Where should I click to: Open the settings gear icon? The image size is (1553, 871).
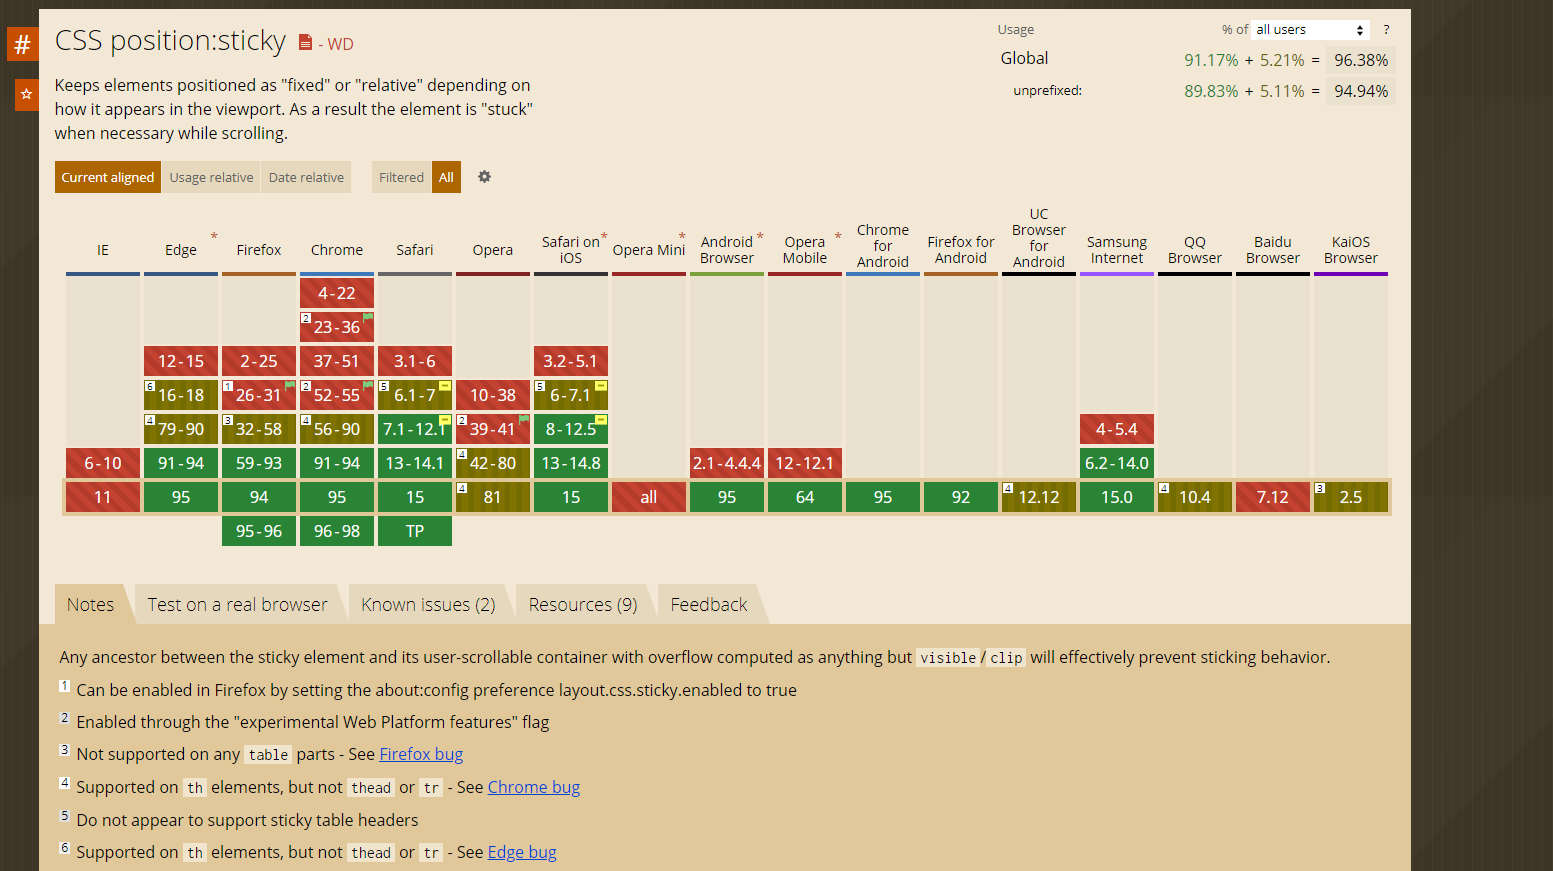pos(484,177)
